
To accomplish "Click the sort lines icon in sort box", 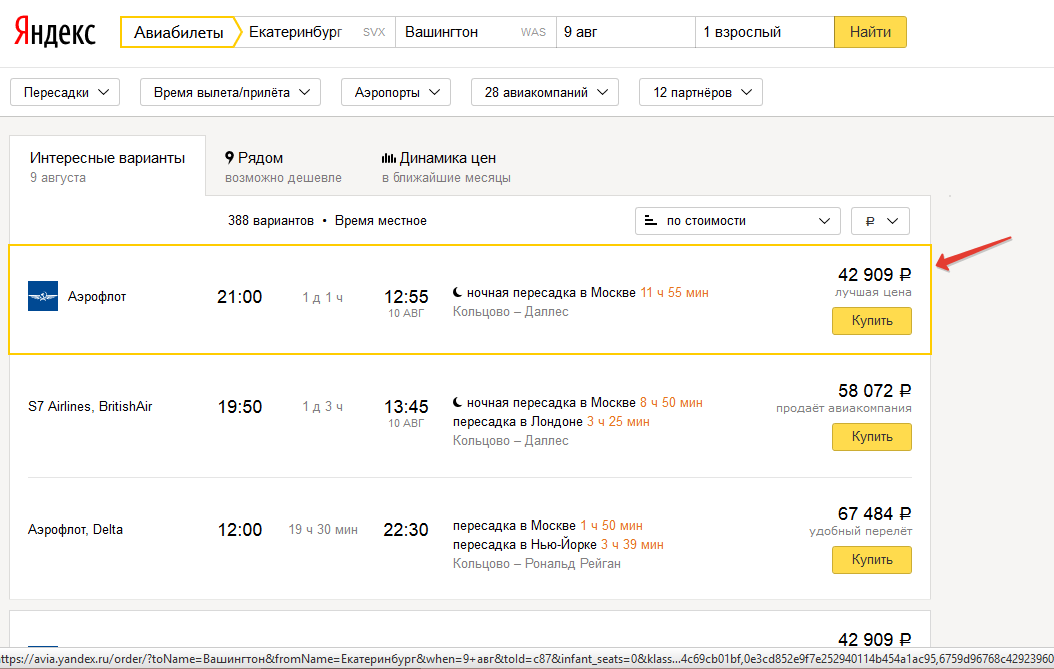I will point(651,221).
